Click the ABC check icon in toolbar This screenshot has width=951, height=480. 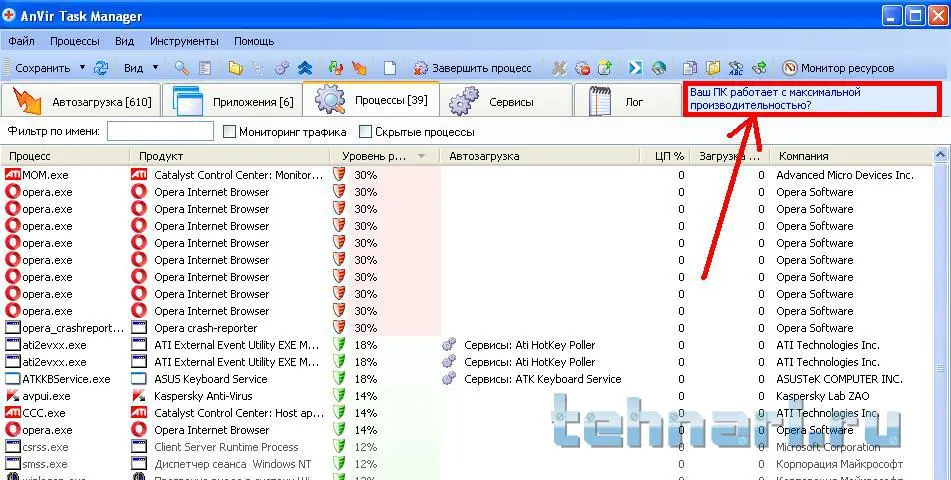[736, 68]
